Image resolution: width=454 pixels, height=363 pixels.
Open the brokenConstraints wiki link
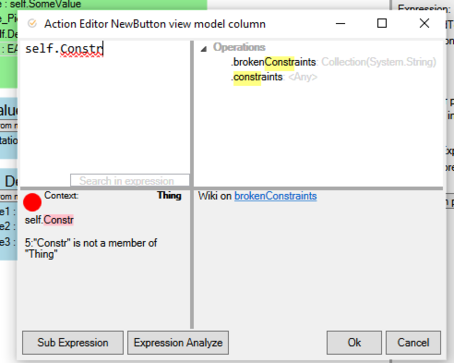pyautogui.click(x=275, y=196)
